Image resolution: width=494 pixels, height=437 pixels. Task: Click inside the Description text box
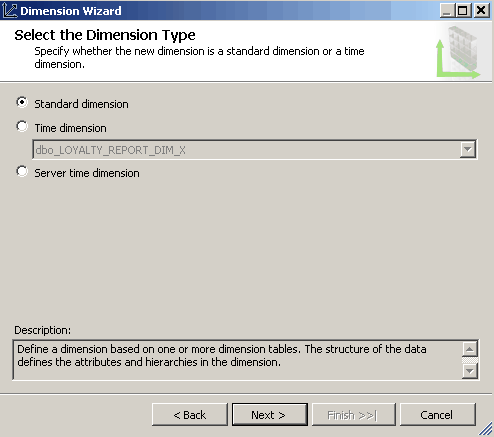[237, 360]
